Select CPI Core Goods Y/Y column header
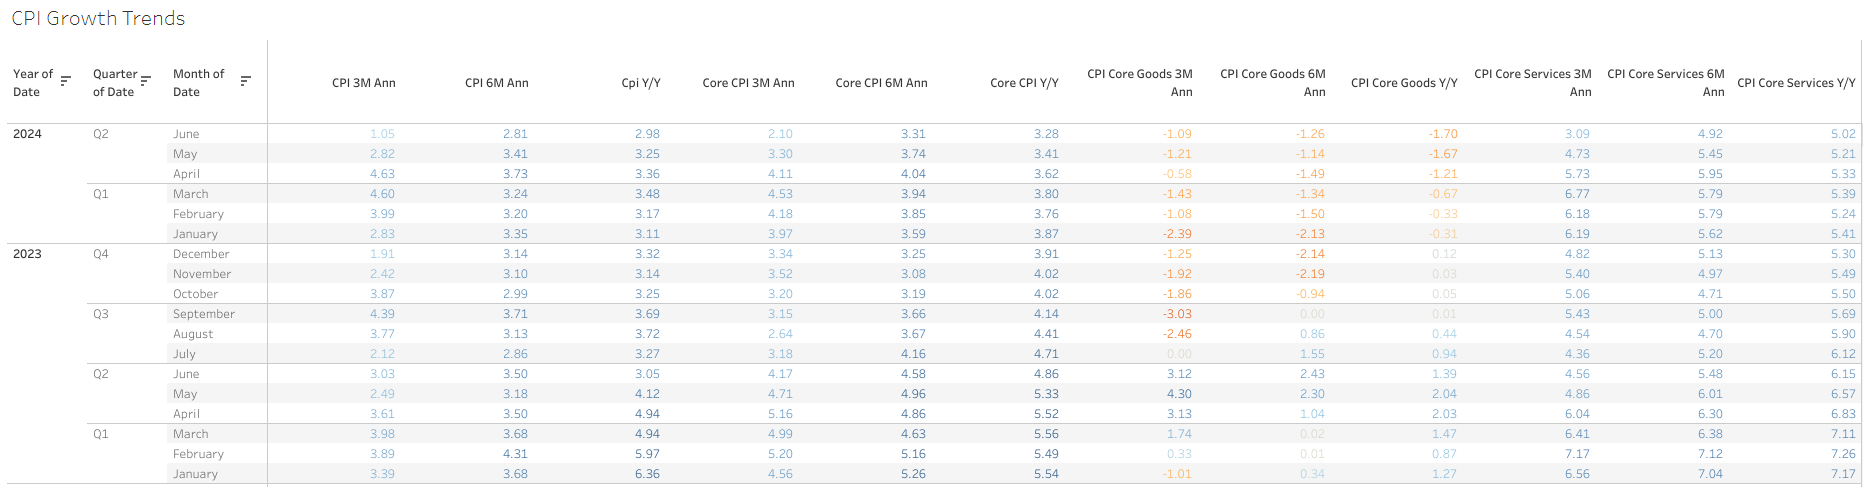 1404,83
